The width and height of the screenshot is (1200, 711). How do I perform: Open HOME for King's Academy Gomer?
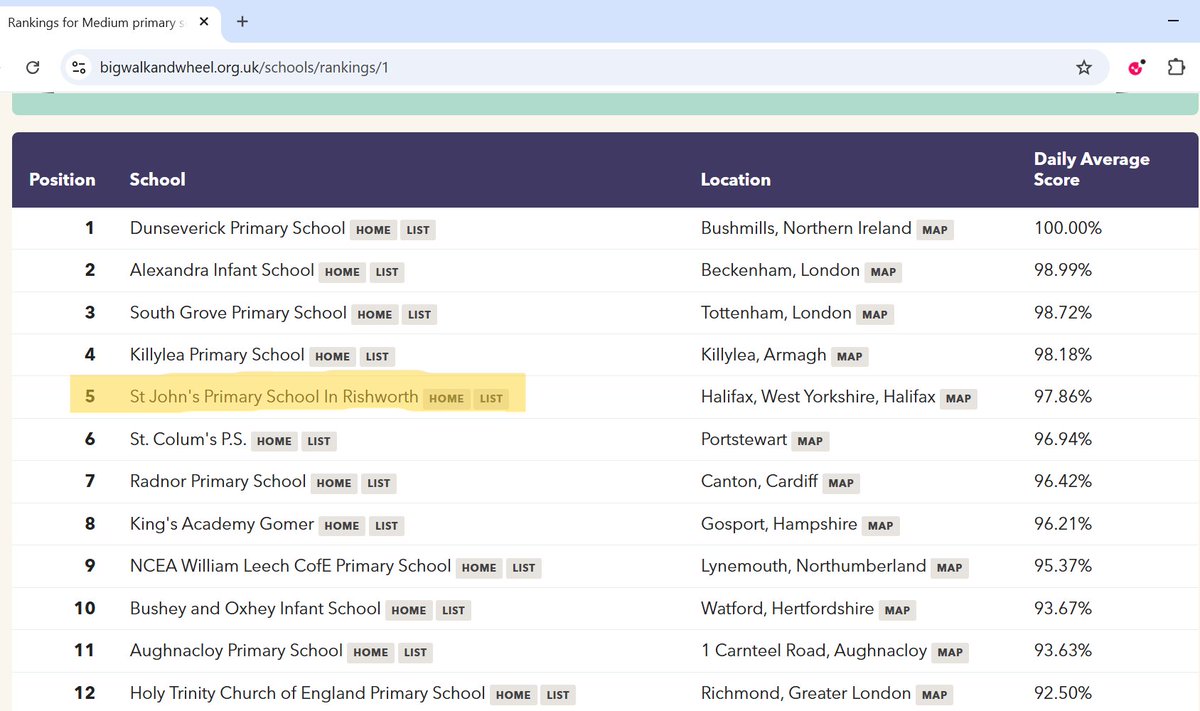(x=342, y=525)
